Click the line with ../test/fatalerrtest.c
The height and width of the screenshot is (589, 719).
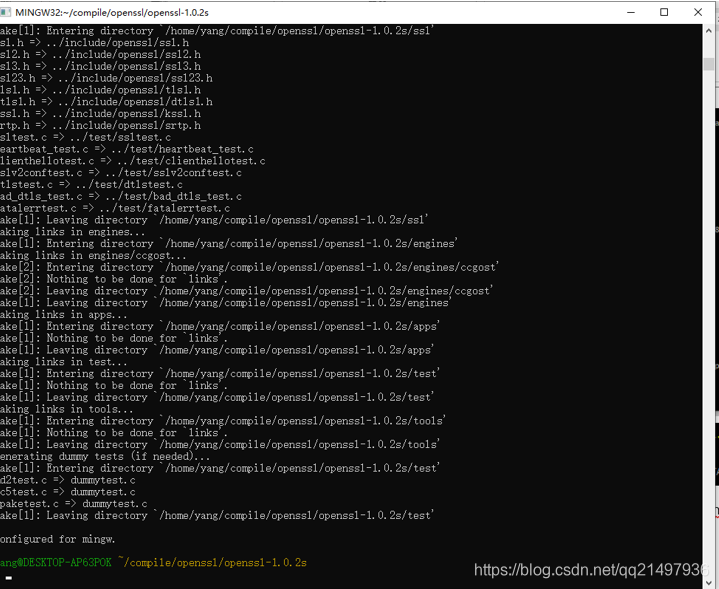tap(115, 208)
